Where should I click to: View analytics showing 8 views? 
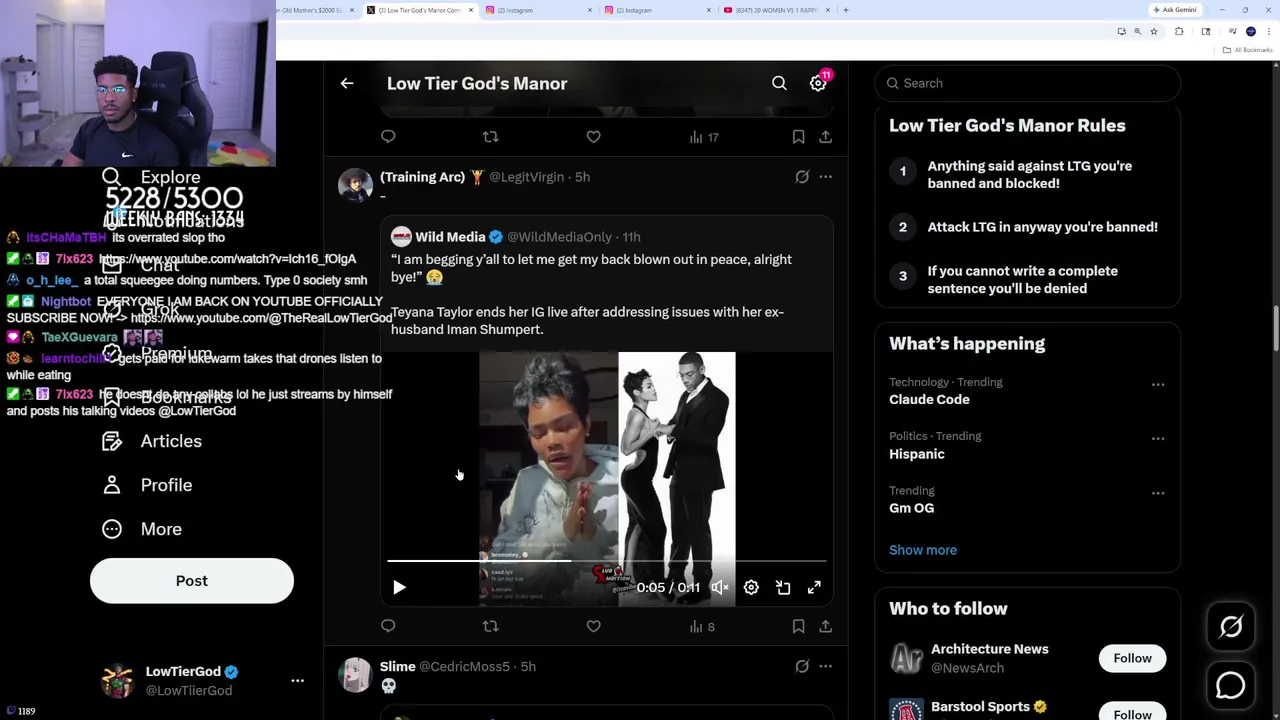click(702, 627)
